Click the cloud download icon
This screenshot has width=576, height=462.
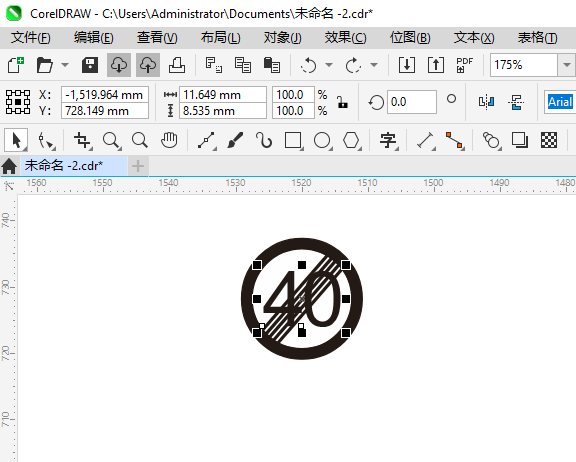pos(119,65)
